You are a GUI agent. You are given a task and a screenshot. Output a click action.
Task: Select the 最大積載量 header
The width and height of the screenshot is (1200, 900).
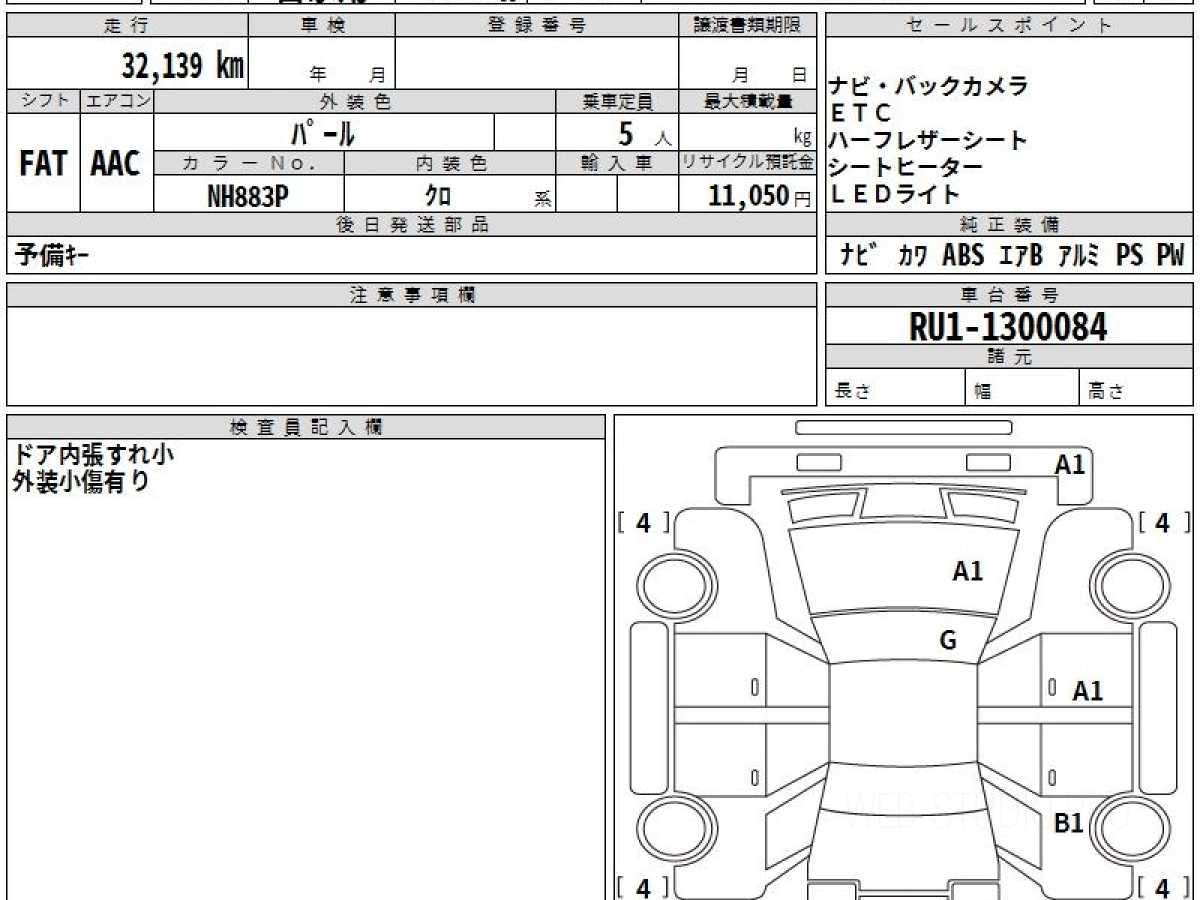click(748, 101)
